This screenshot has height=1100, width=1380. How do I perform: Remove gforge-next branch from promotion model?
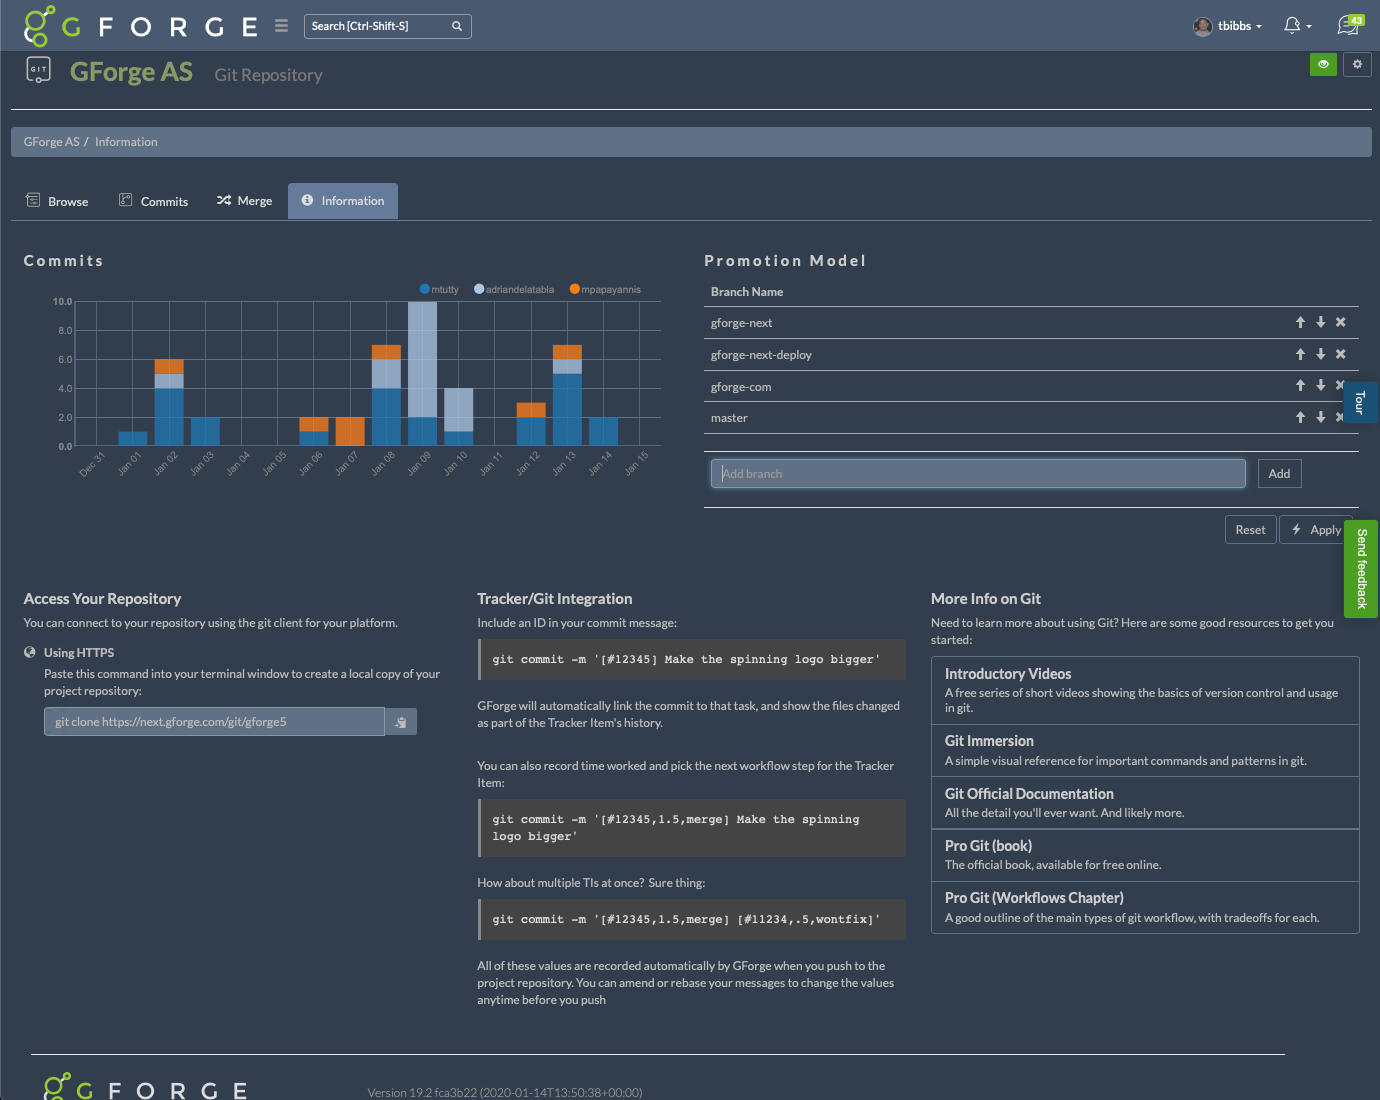pyautogui.click(x=1341, y=322)
